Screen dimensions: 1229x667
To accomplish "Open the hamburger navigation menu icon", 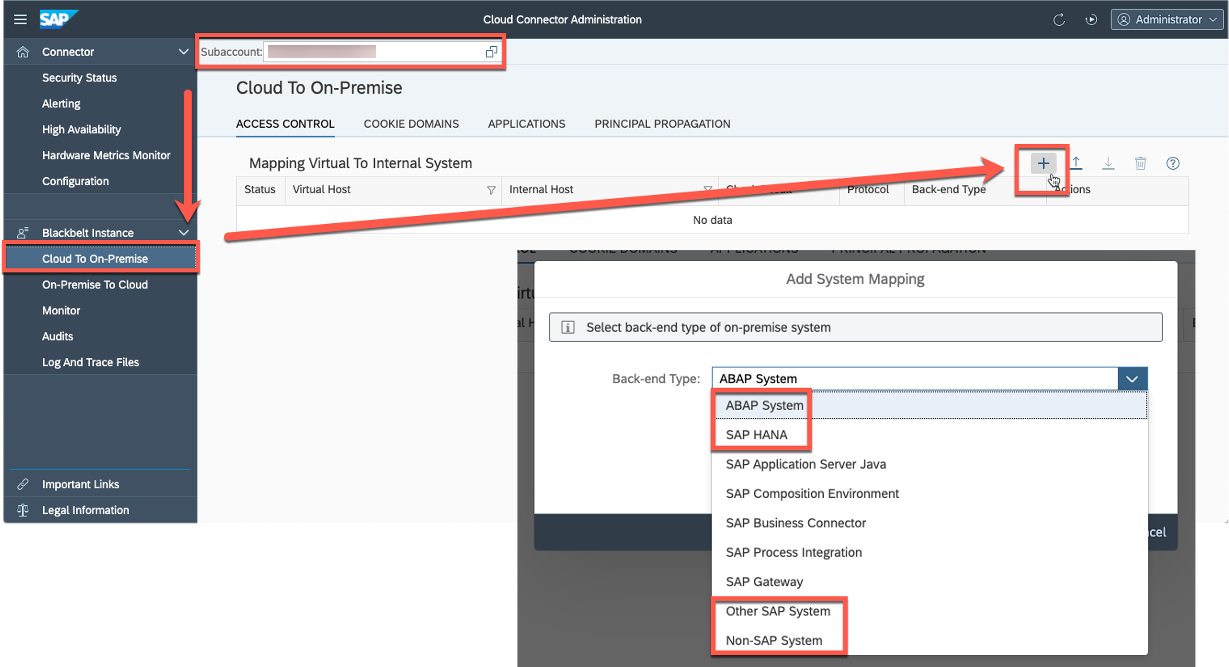I will [x=20, y=18].
